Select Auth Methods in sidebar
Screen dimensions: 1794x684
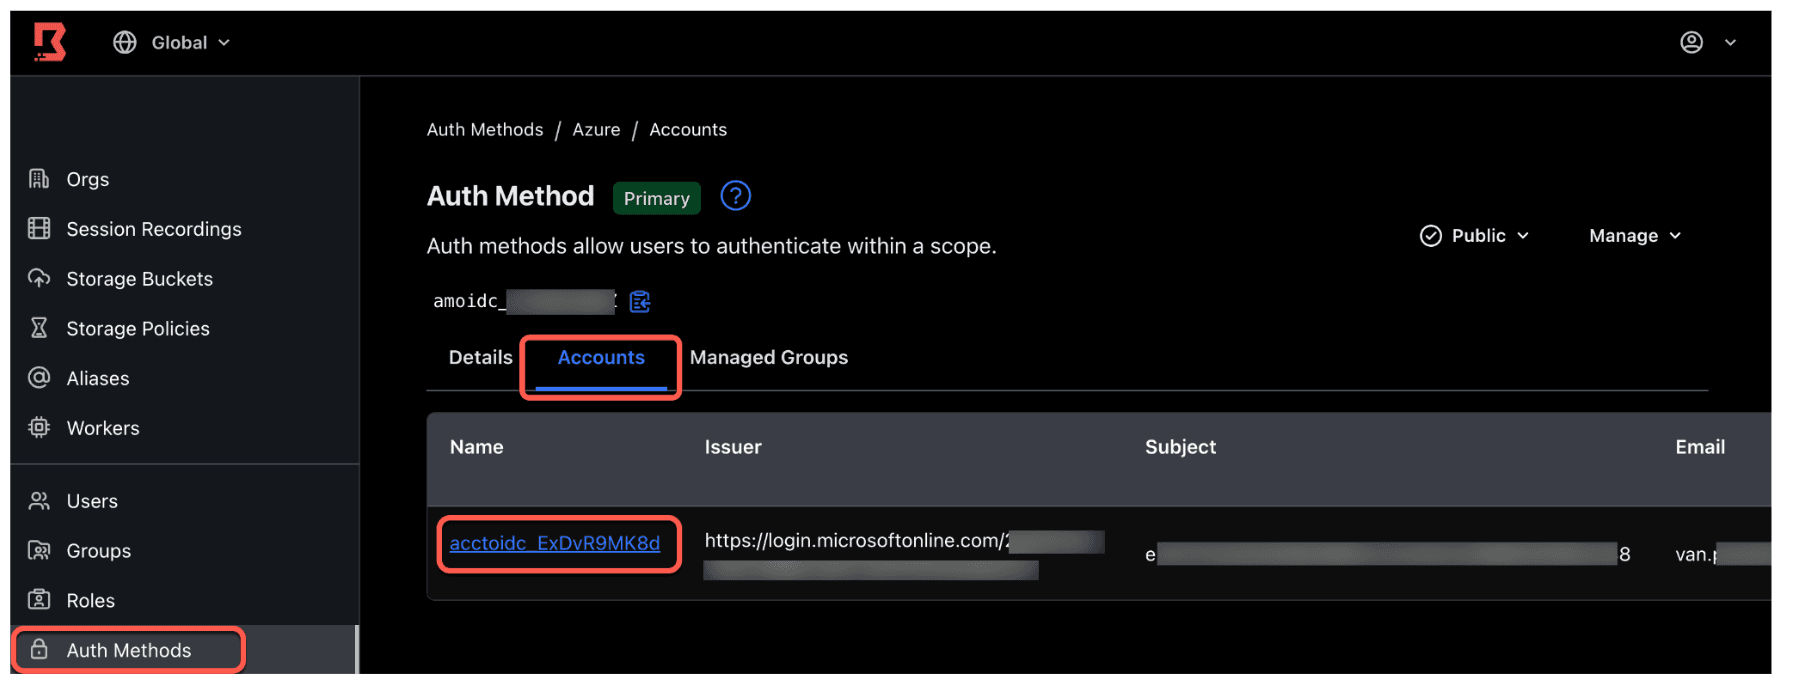(185, 650)
